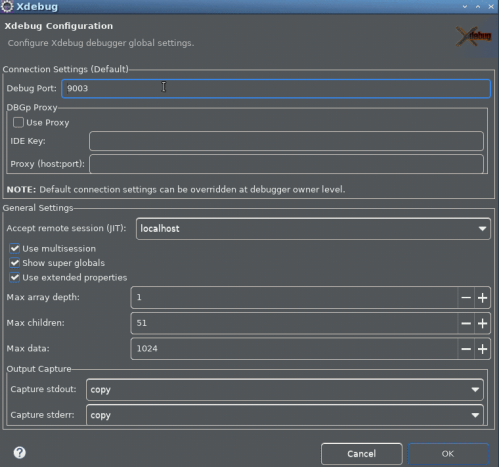This screenshot has height=467, width=499.
Task: Enable the Use Proxy checkbox
Action: point(18,123)
